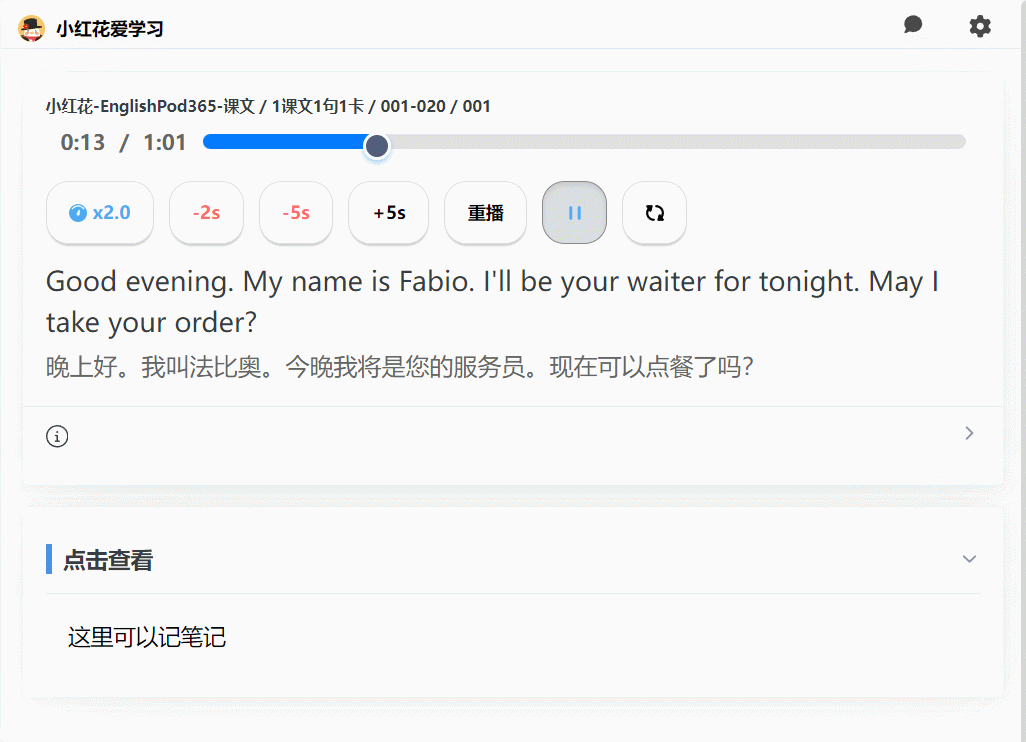Click the 点击查看 section header
This screenshot has width=1026, height=742.
pos(108,560)
